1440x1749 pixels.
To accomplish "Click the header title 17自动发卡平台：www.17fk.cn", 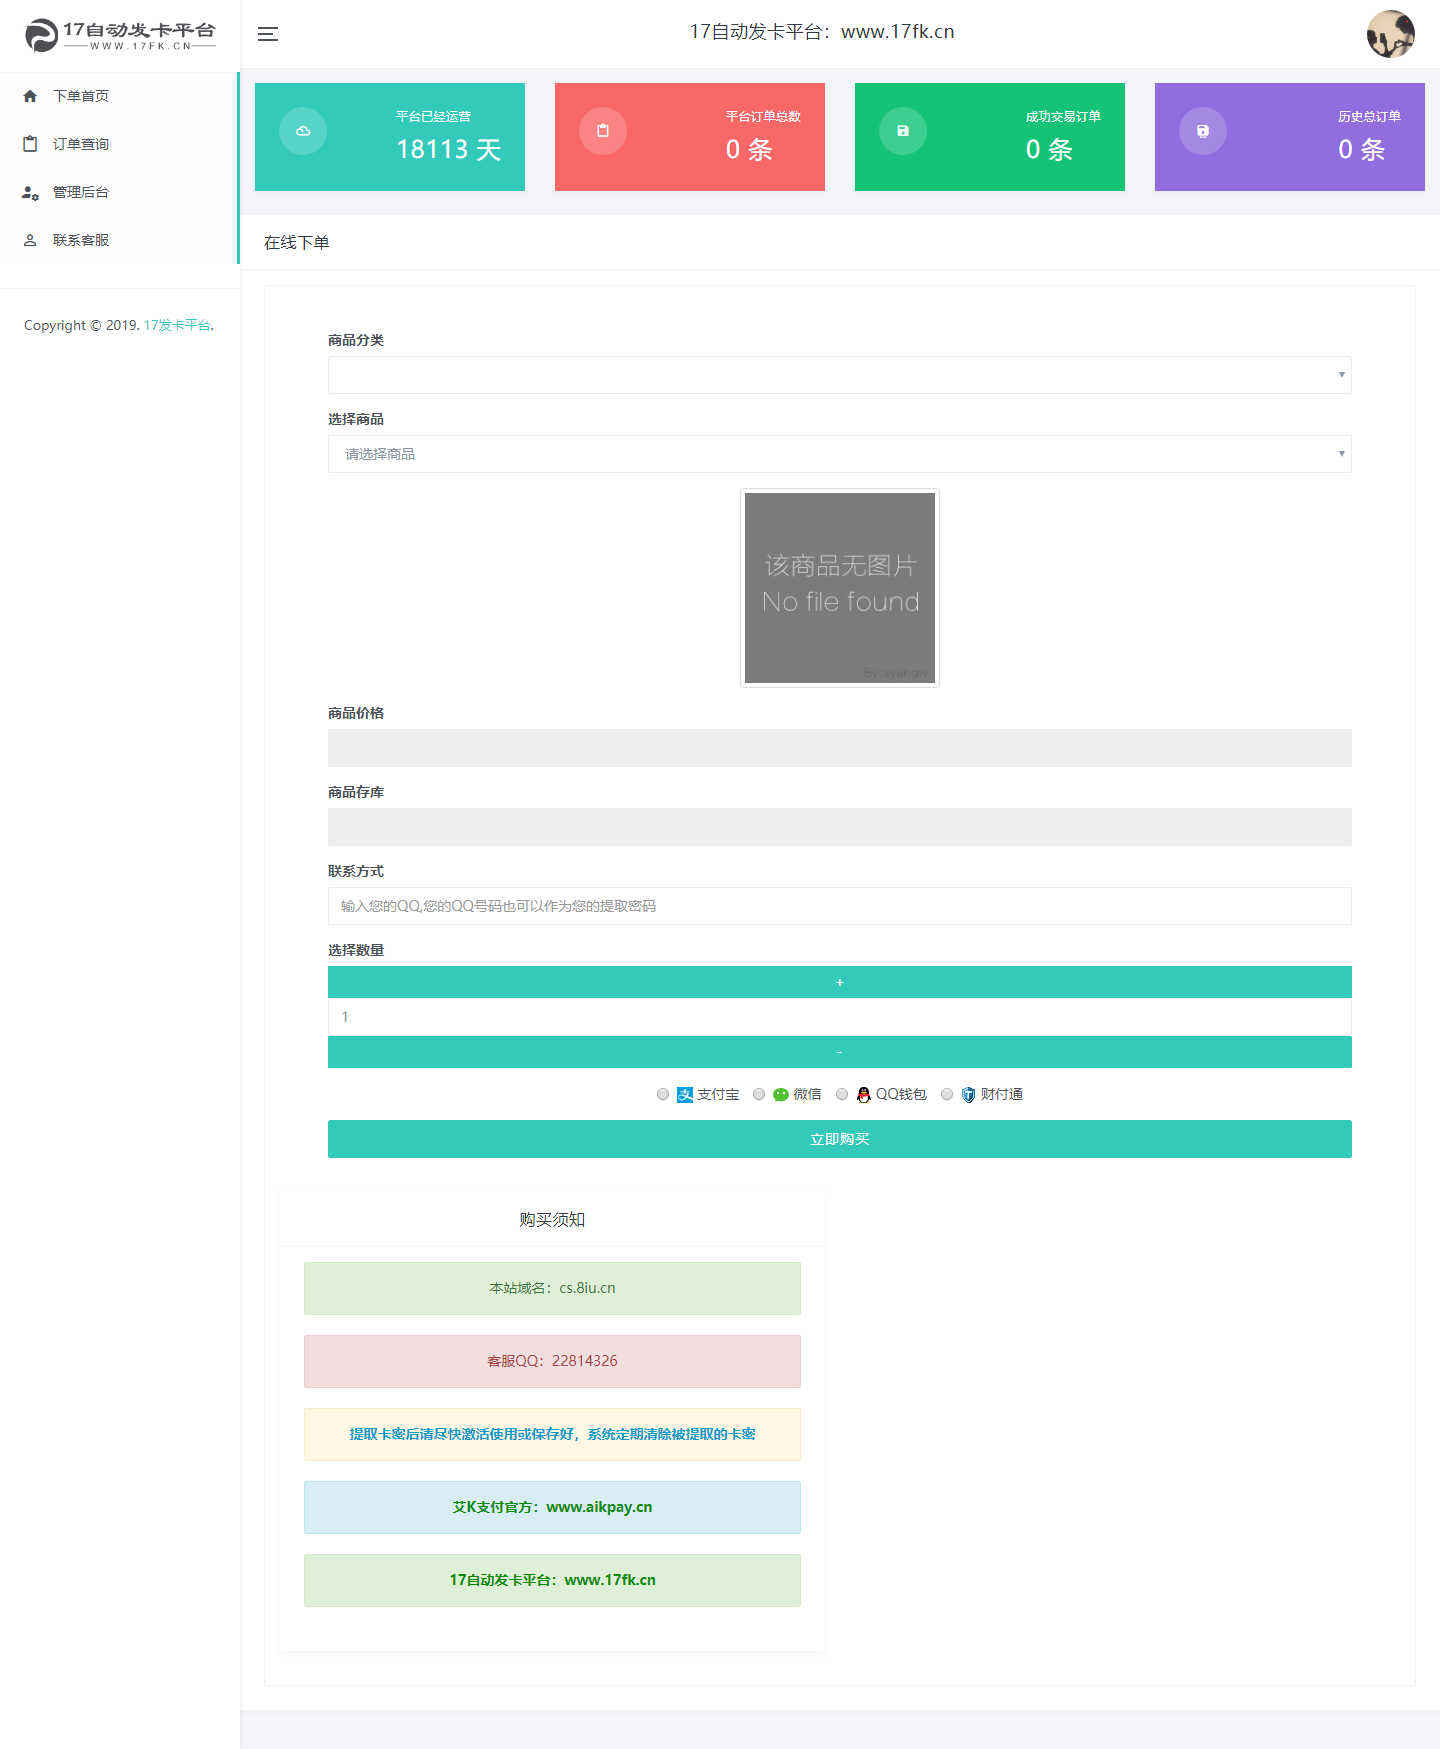I will pos(822,32).
